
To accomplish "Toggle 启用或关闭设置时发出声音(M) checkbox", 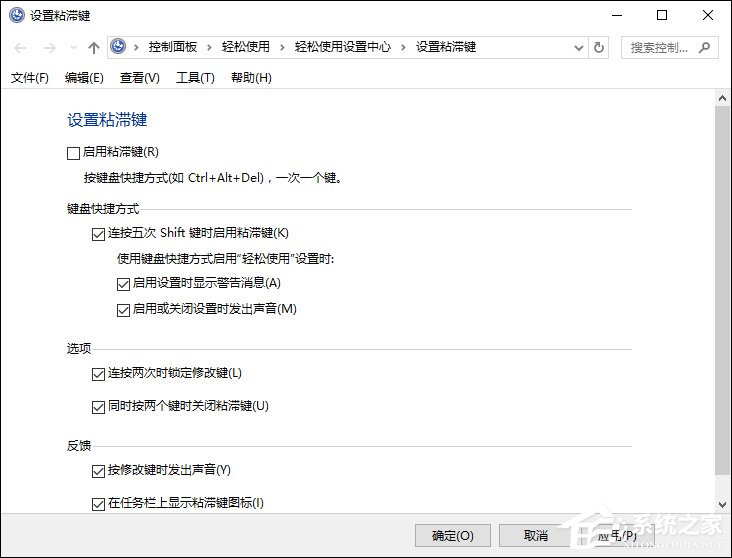I will [123, 310].
